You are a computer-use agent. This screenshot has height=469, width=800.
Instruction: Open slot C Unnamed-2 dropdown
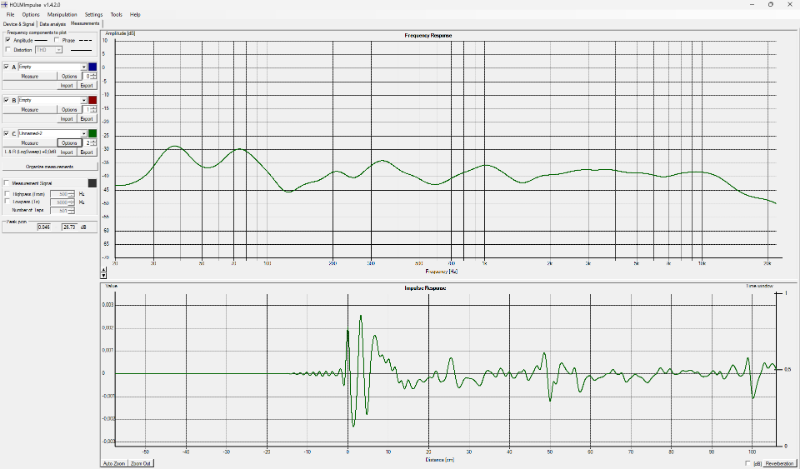(x=53, y=133)
